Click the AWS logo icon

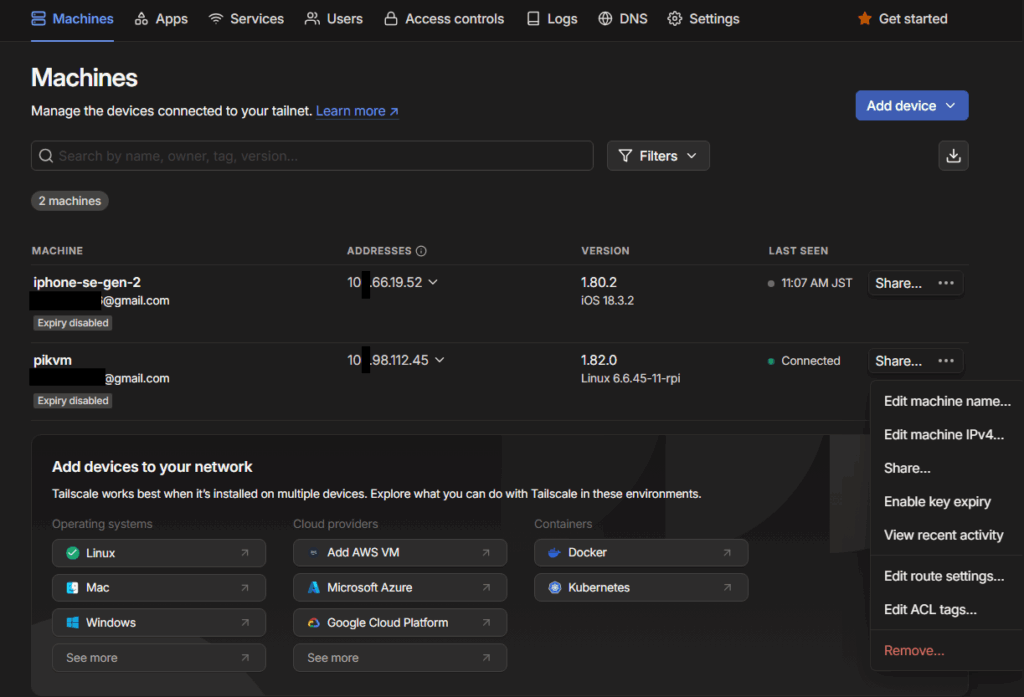pos(313,553)
